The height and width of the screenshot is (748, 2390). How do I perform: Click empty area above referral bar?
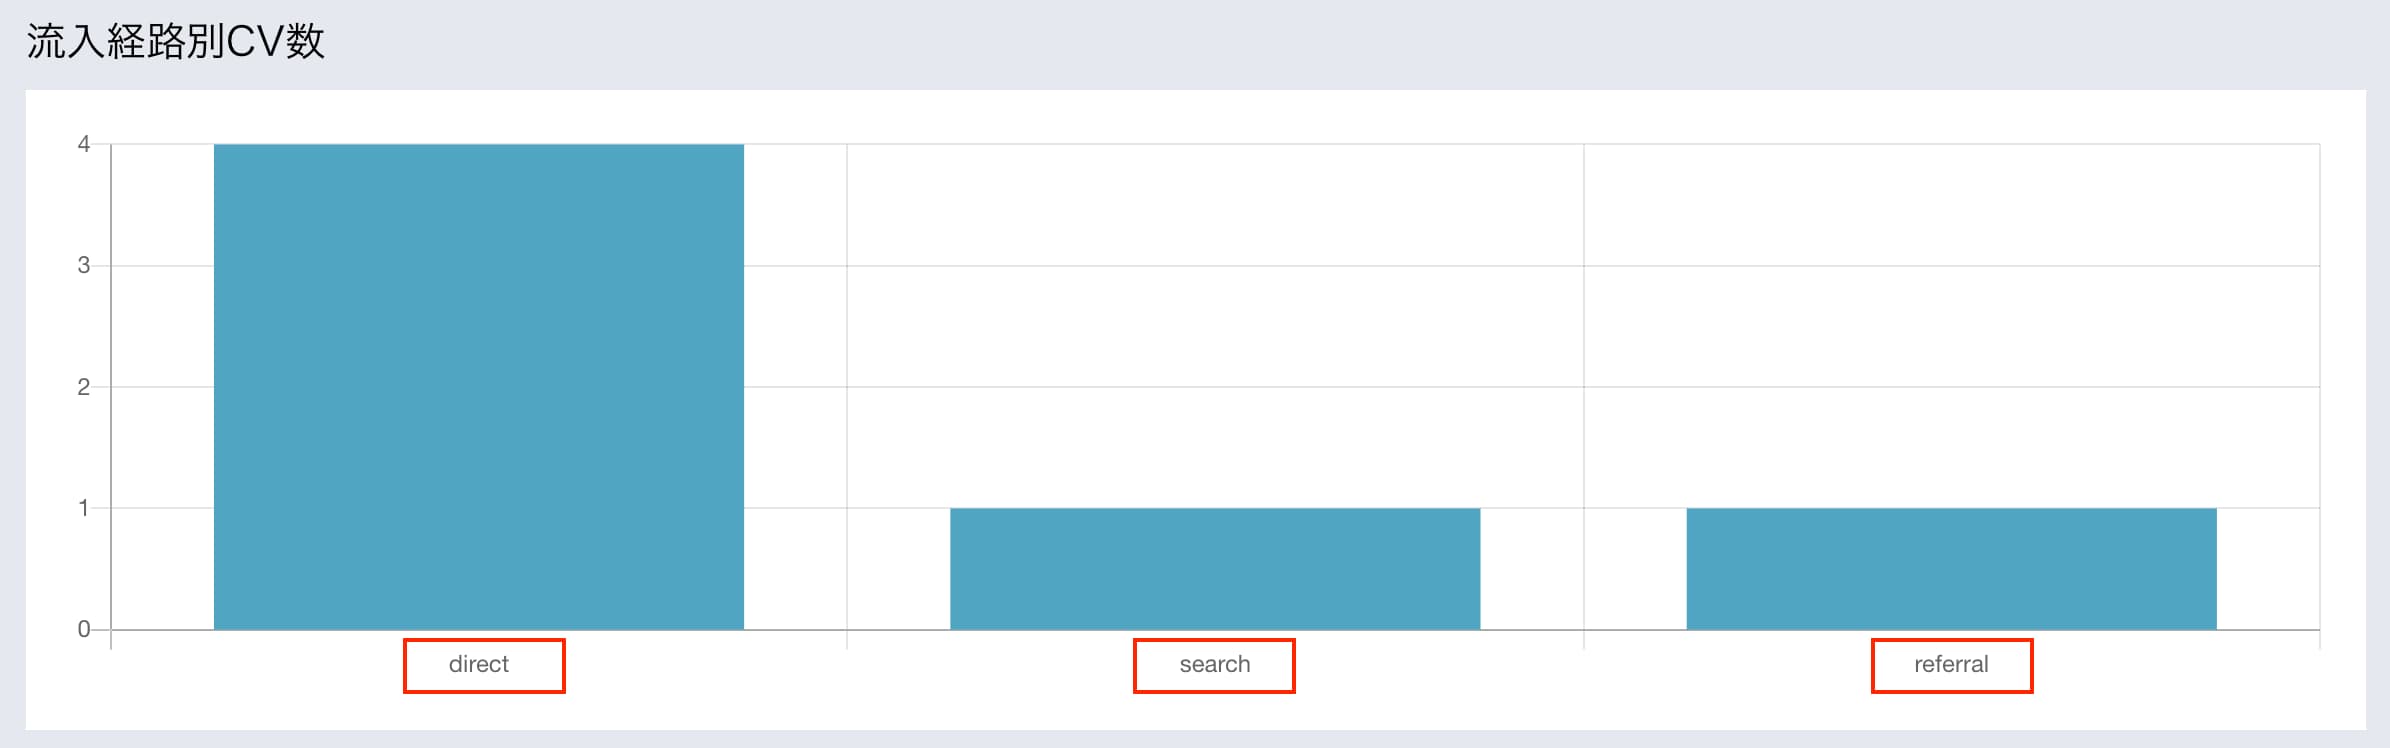click(1951, 325)
